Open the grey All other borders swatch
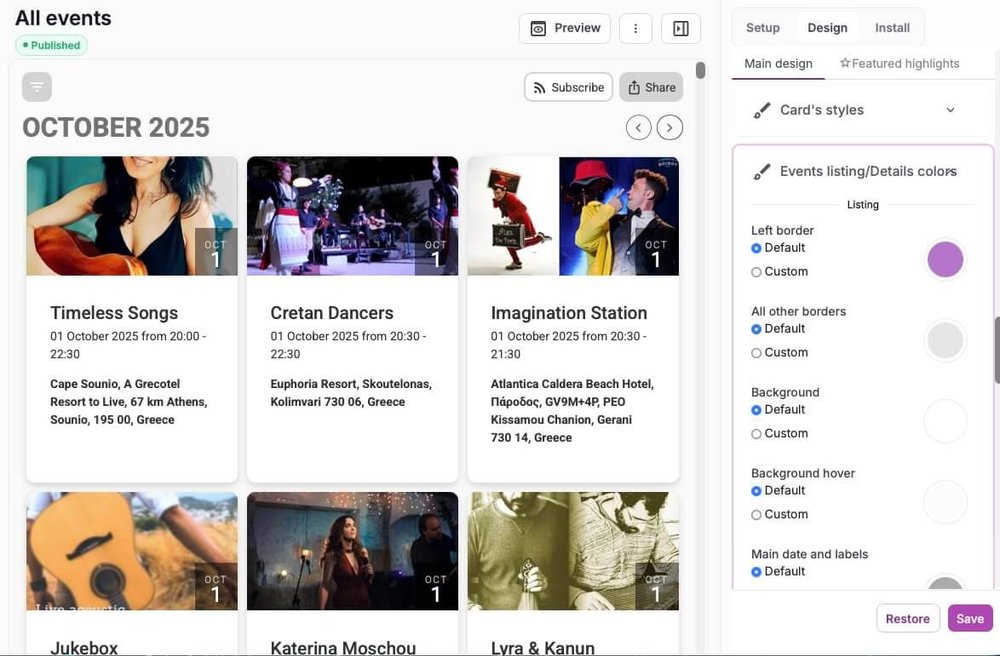 [x=945, y=340]
